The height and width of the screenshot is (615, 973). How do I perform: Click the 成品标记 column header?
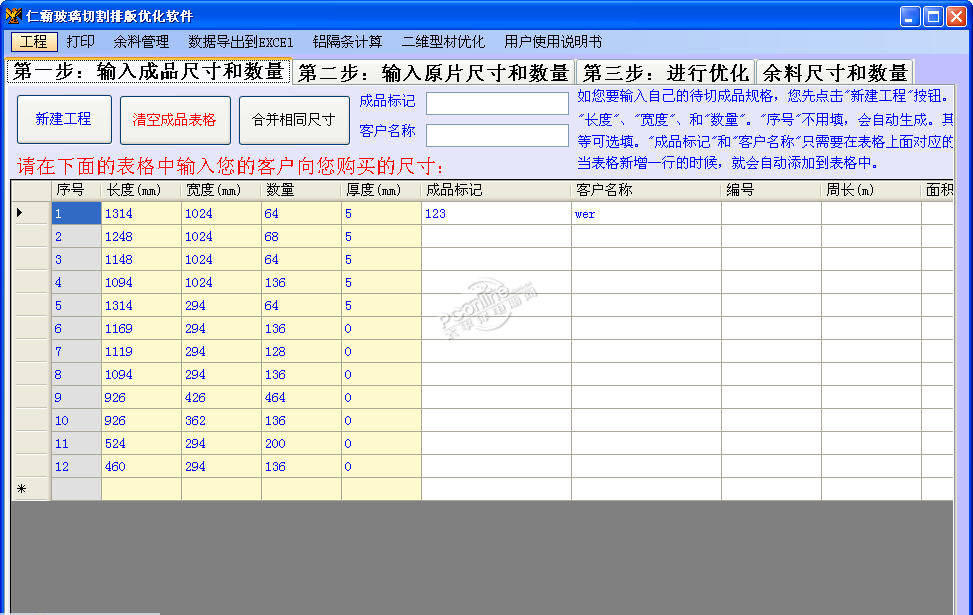tap(496, 190)
